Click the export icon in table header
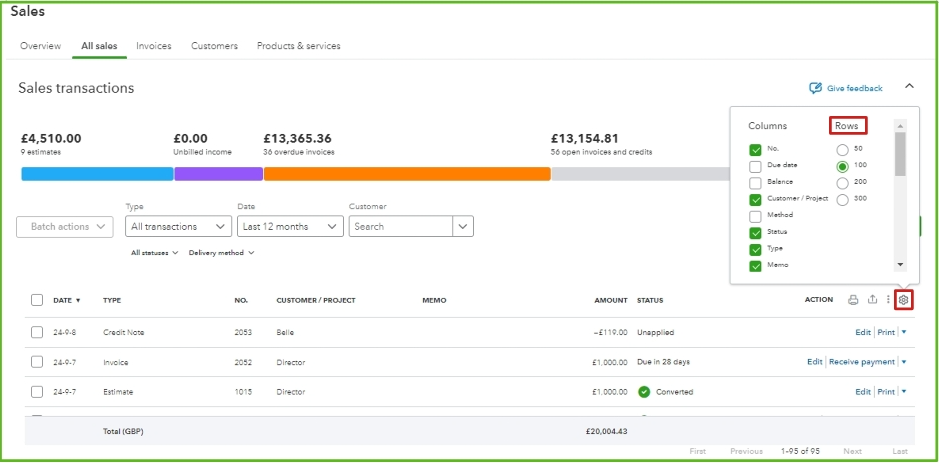 point(872,300)
